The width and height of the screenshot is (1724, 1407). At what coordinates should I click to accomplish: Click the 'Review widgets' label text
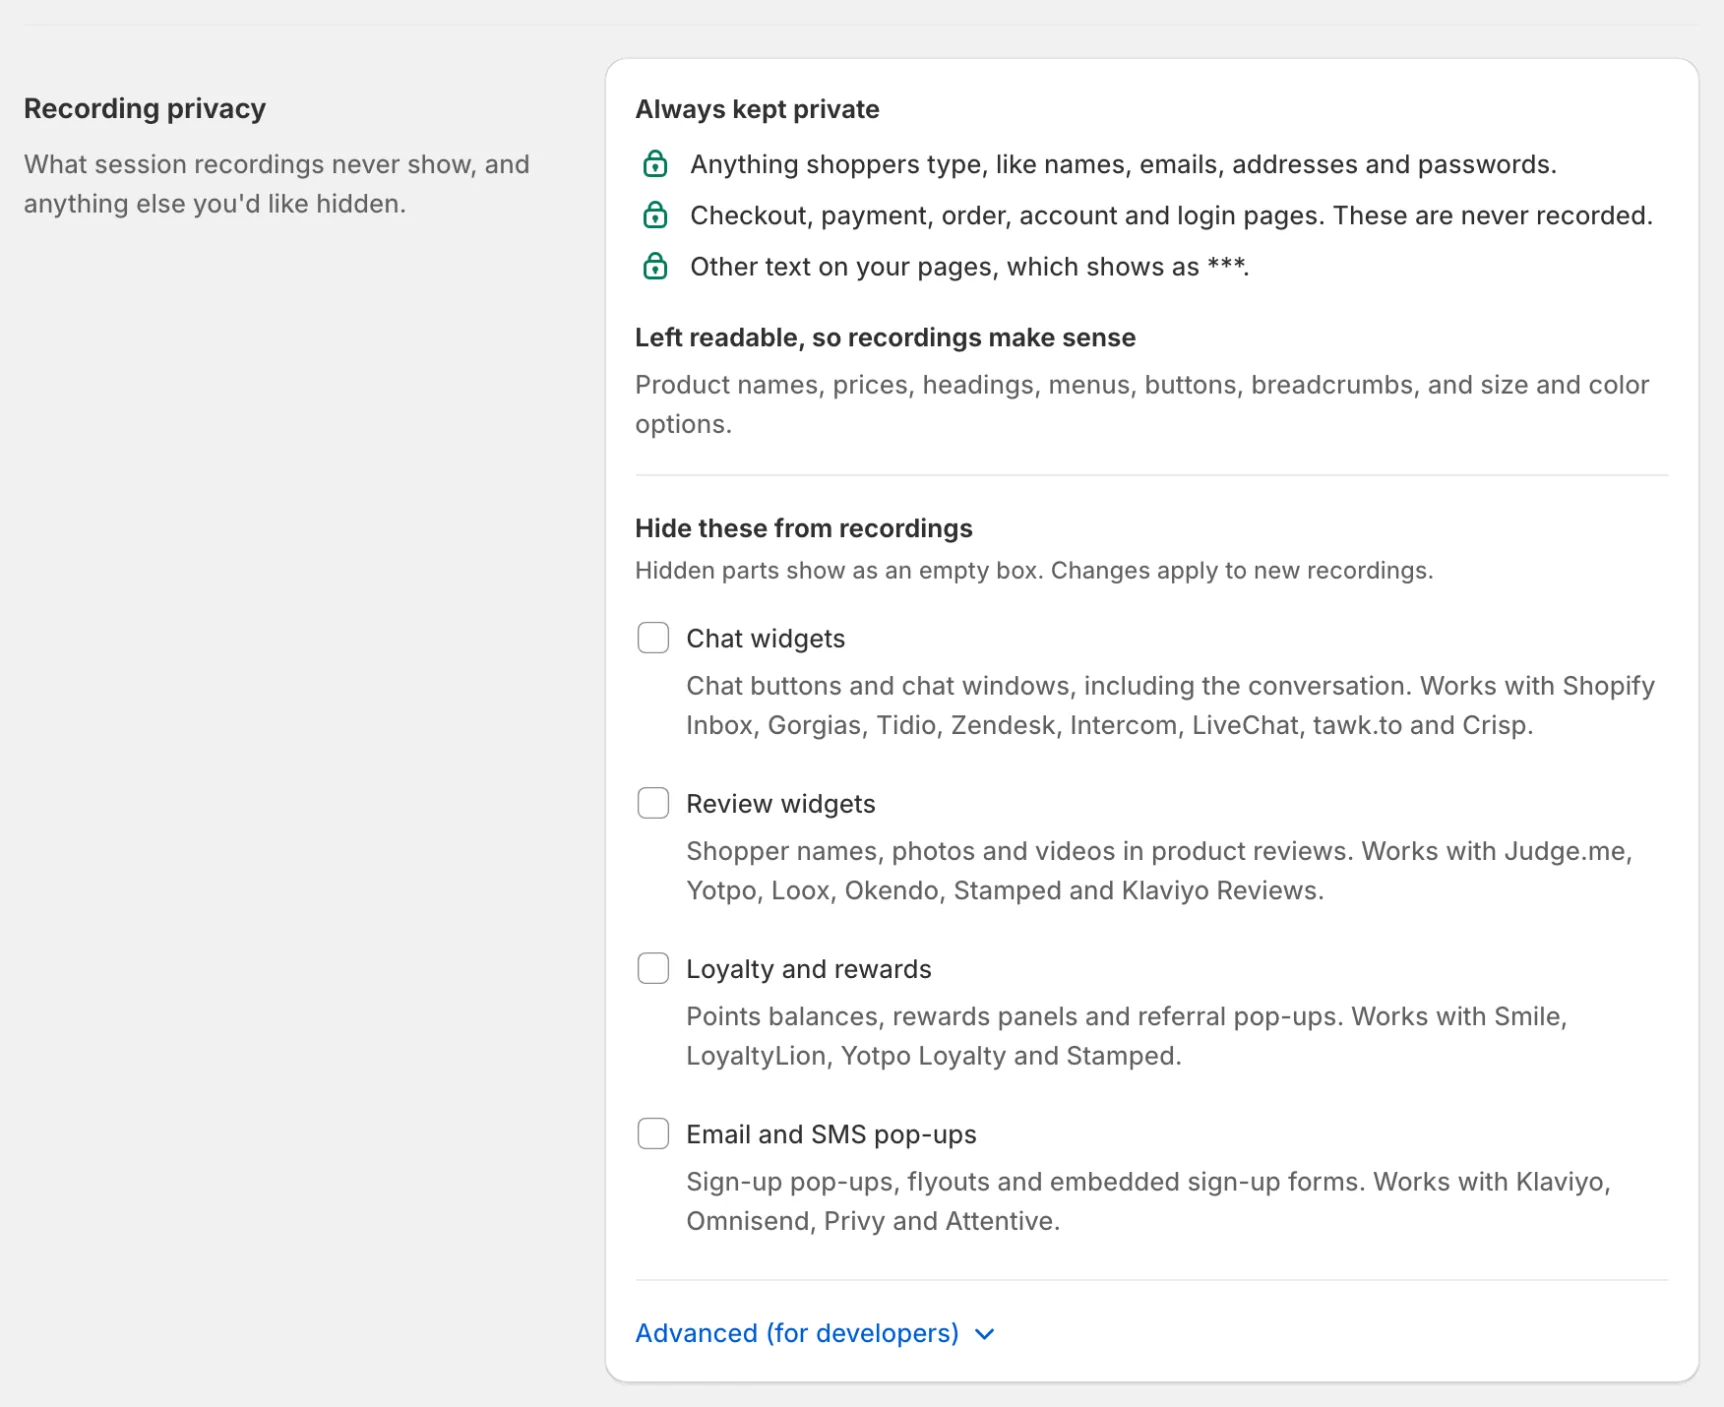(x=780, y=804)
